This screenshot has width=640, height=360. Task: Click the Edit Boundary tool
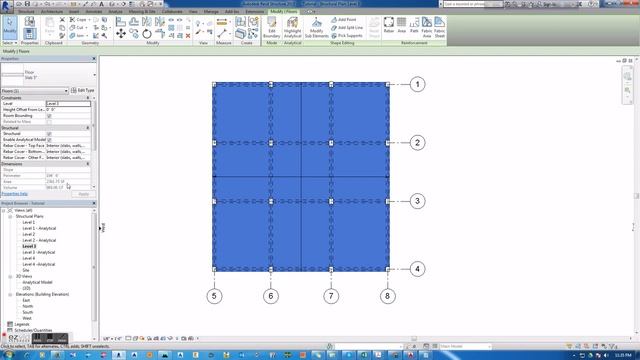(272, 27)
